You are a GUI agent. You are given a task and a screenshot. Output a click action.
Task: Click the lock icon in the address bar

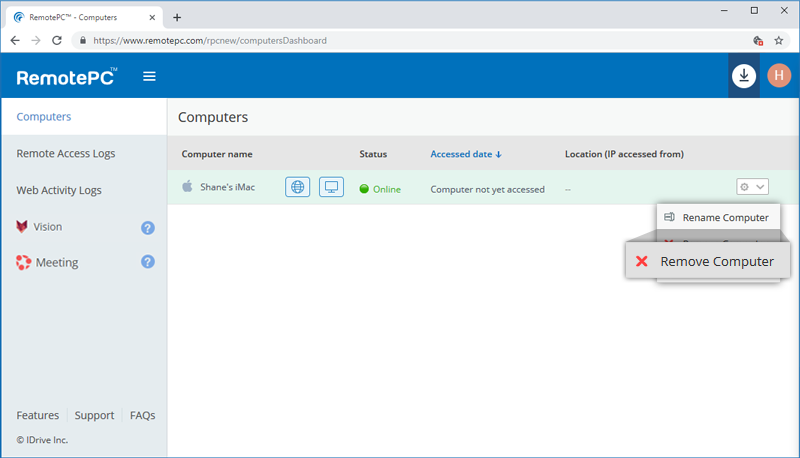[83, 40]
